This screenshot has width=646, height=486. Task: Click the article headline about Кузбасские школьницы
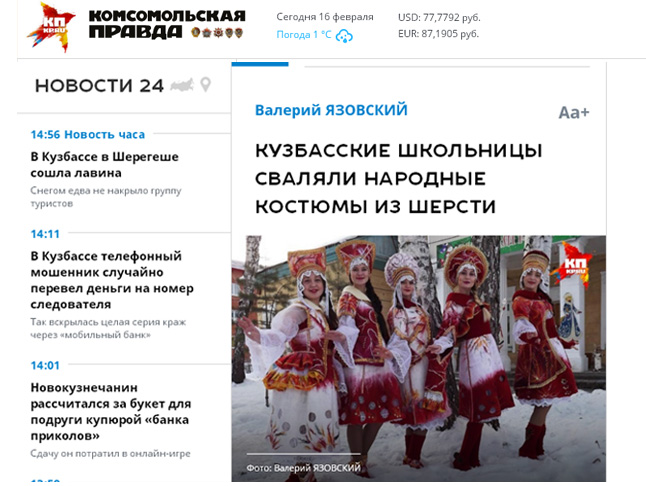[x=398, y=178]
